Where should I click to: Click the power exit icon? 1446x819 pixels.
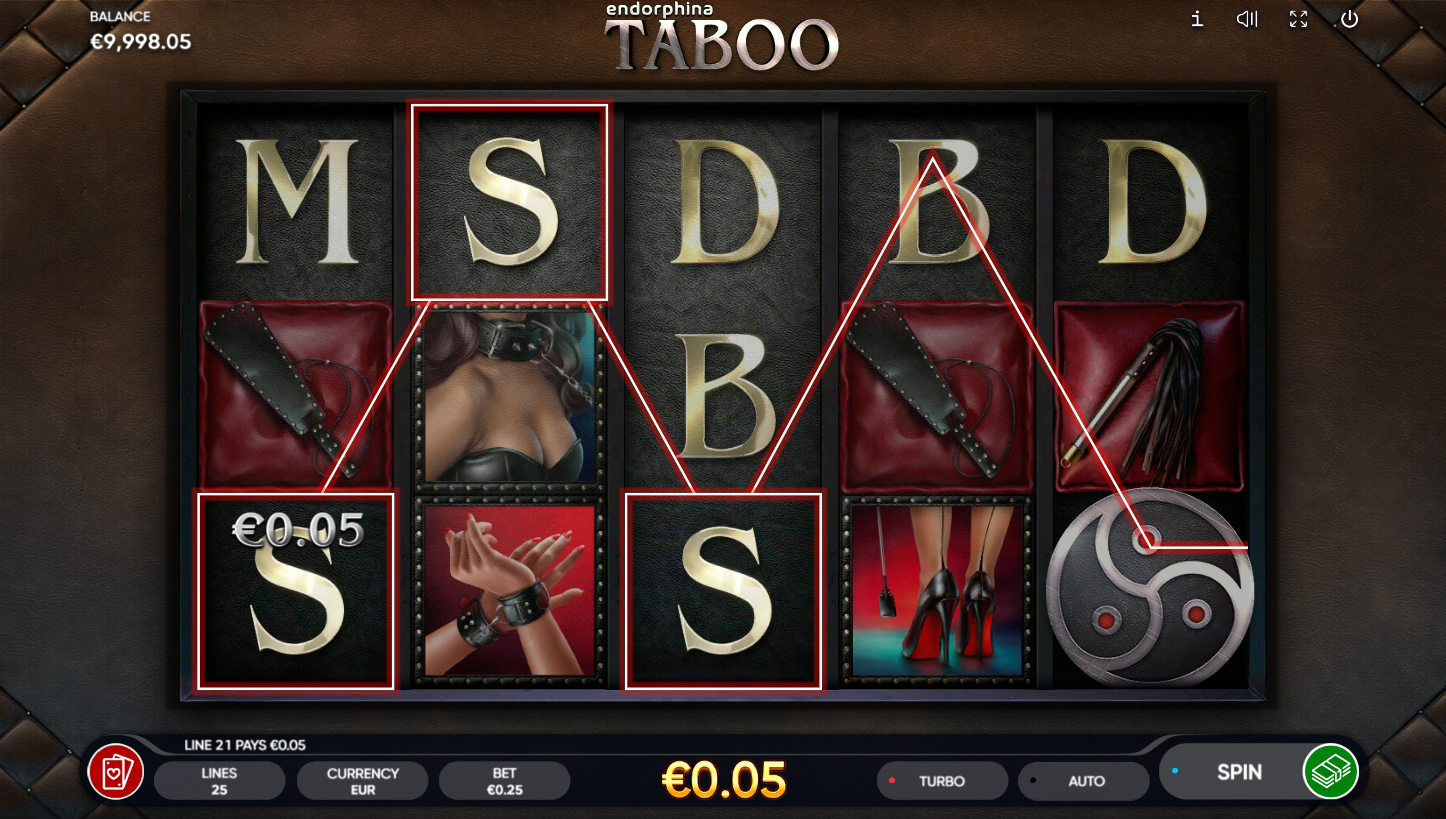(x=1349, y=19)
